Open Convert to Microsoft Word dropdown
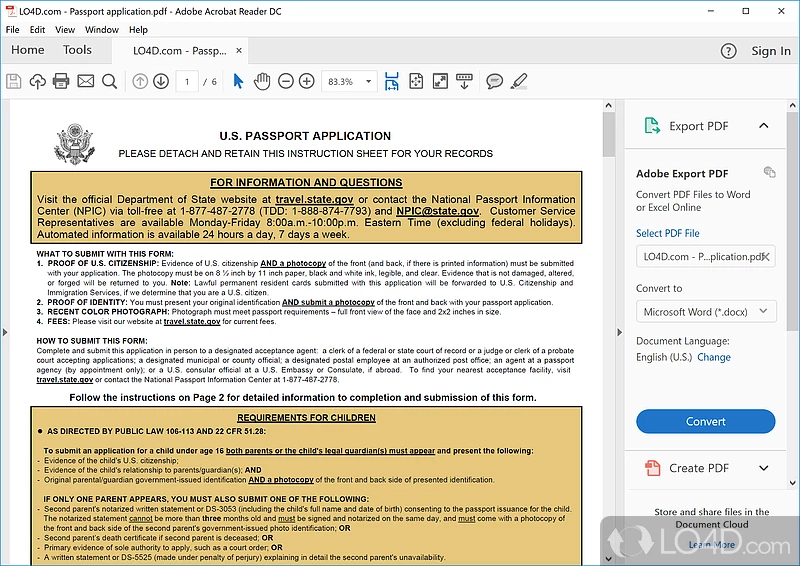The height and width of the screenshot is (566, 800). (706, 311)
